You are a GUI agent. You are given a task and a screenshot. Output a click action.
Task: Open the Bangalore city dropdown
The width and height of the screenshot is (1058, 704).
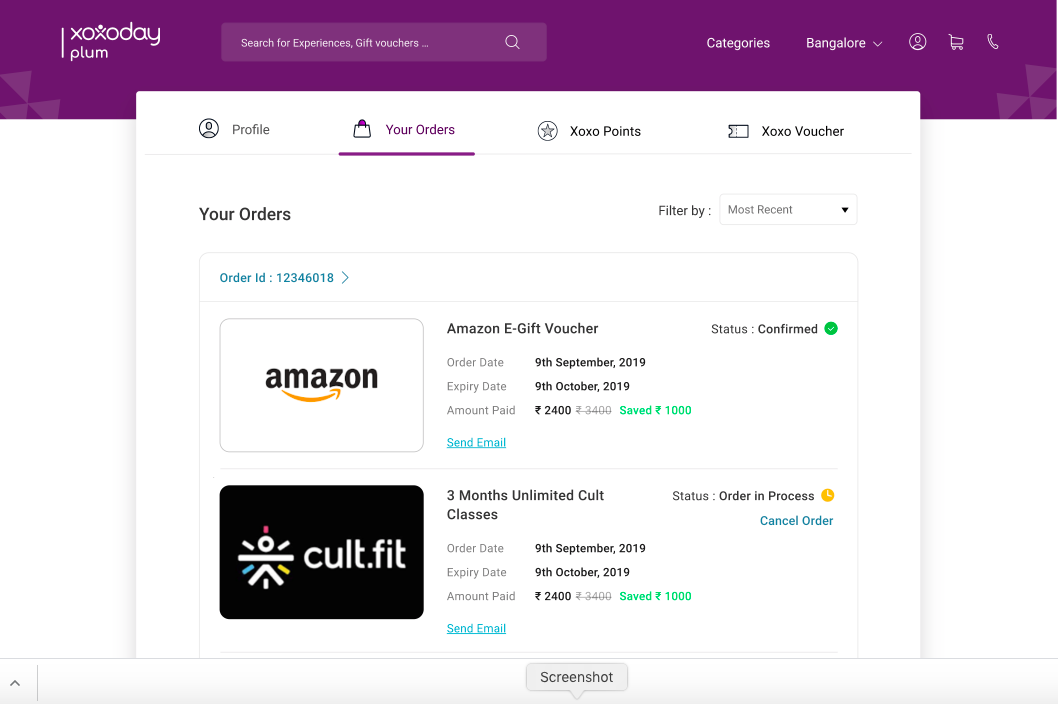click(844, 43)
